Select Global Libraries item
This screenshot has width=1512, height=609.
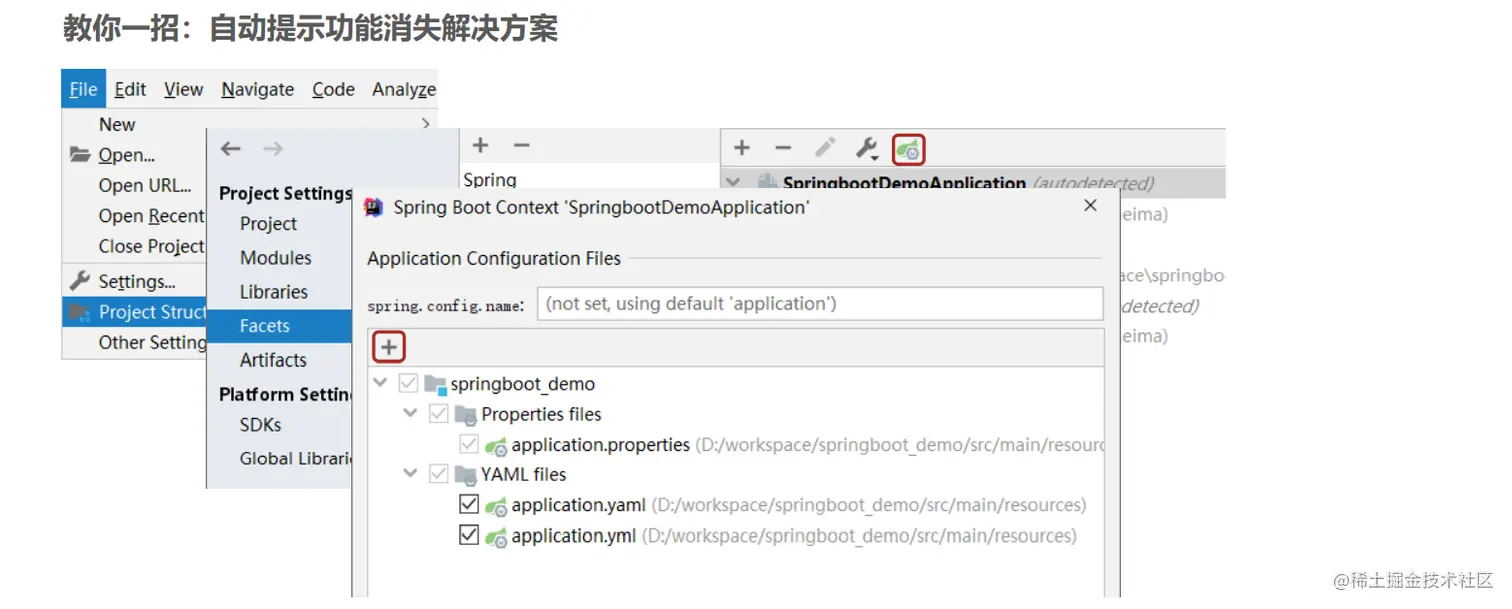point(295,458)
